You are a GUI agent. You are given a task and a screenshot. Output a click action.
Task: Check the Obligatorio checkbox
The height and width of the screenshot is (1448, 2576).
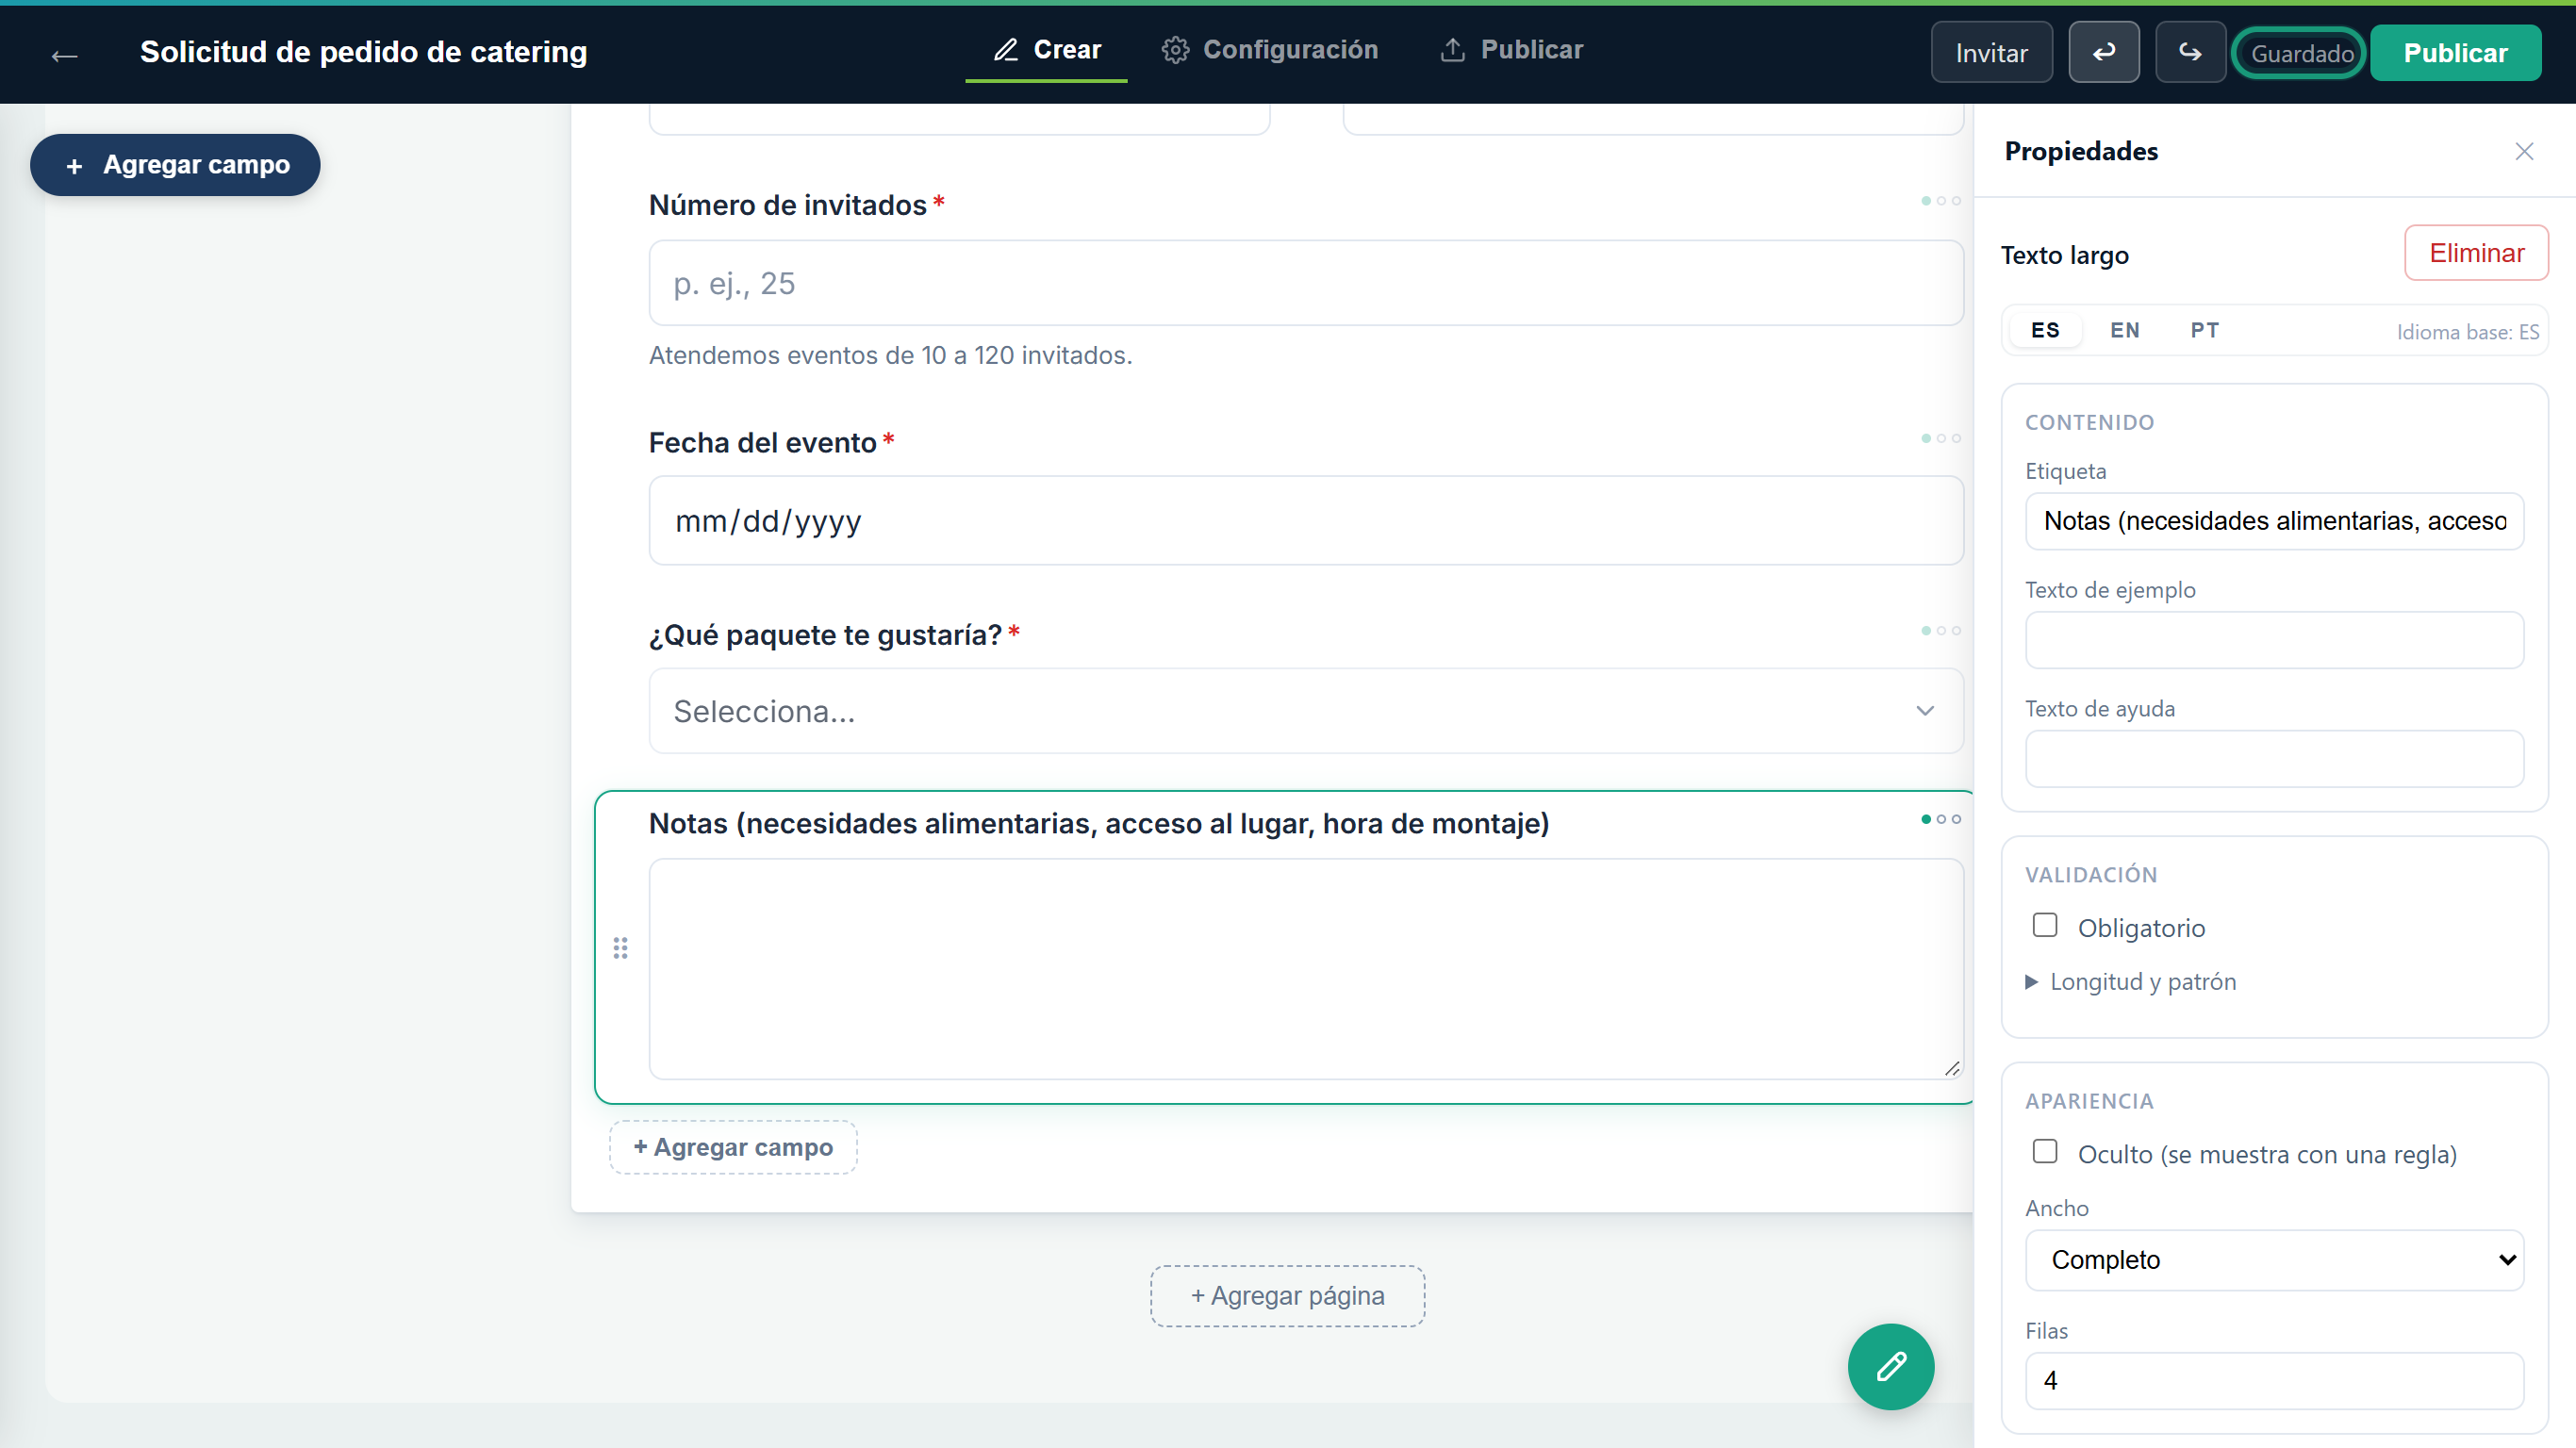coord(2044,925)
